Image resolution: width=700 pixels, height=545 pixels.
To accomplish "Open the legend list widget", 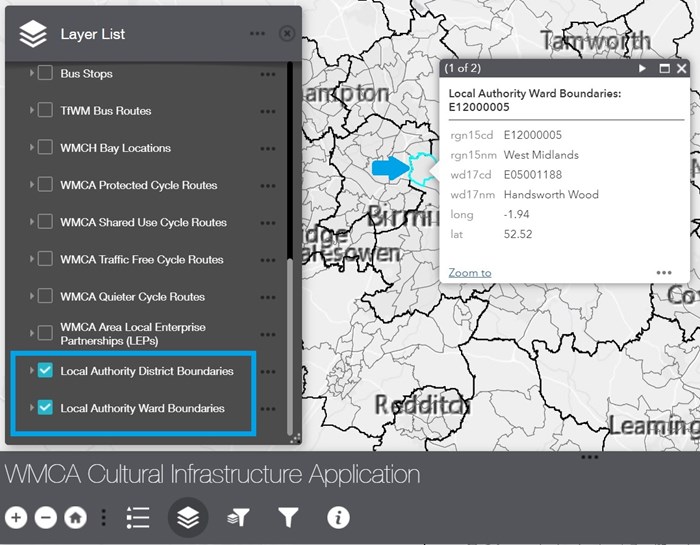I will coord(138,517).
